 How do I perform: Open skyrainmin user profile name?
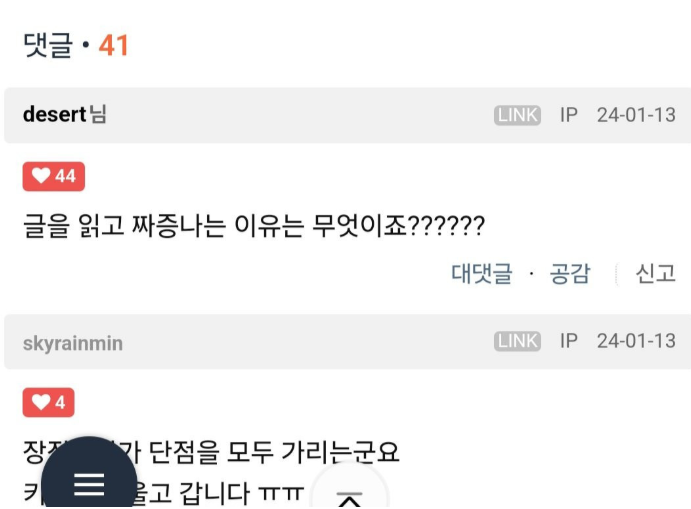click(73, 343)
